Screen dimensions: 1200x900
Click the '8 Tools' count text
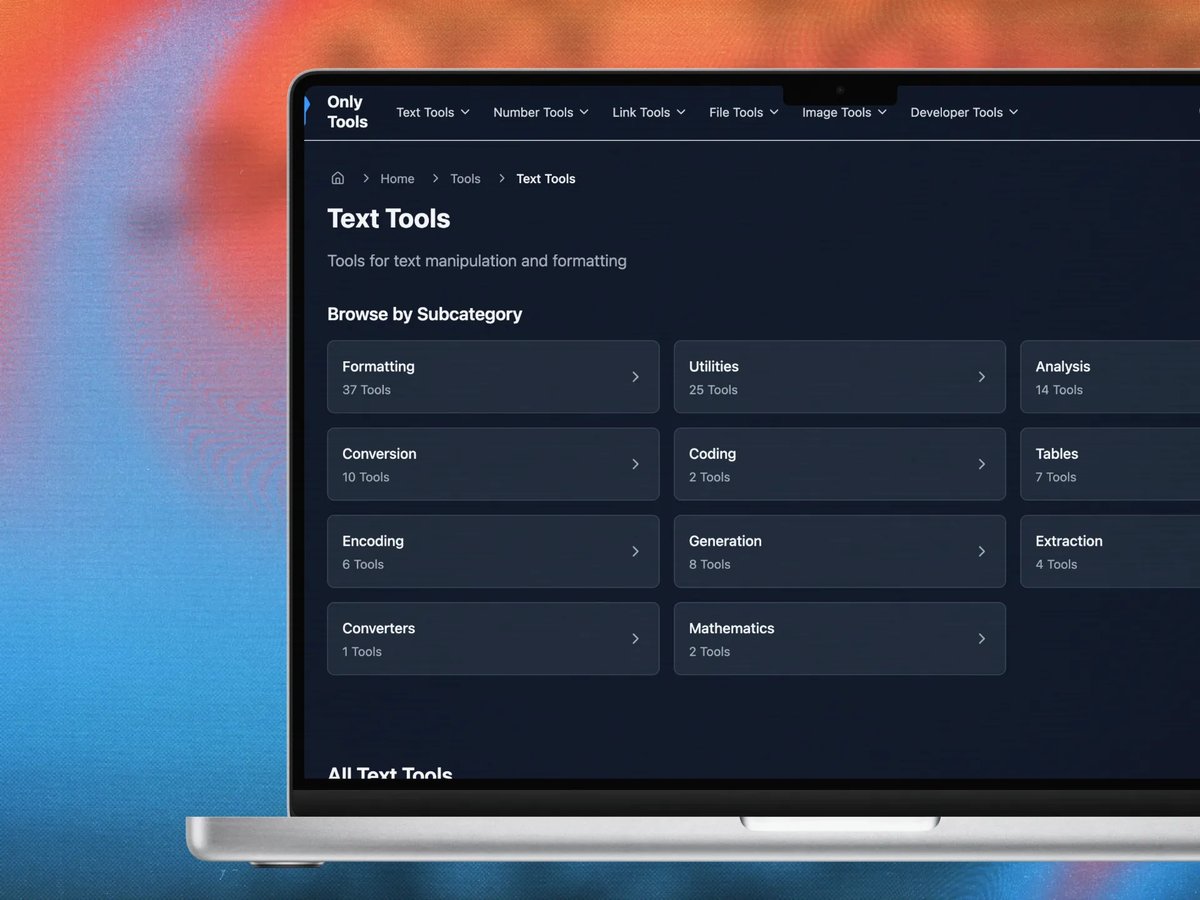(x=710, y=564)
